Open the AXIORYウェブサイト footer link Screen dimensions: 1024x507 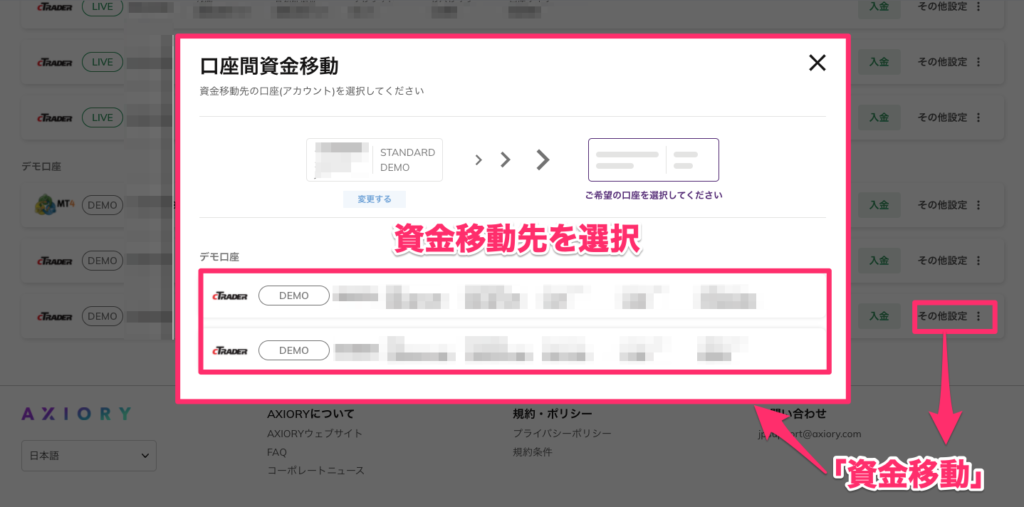[x=315, y=433]
